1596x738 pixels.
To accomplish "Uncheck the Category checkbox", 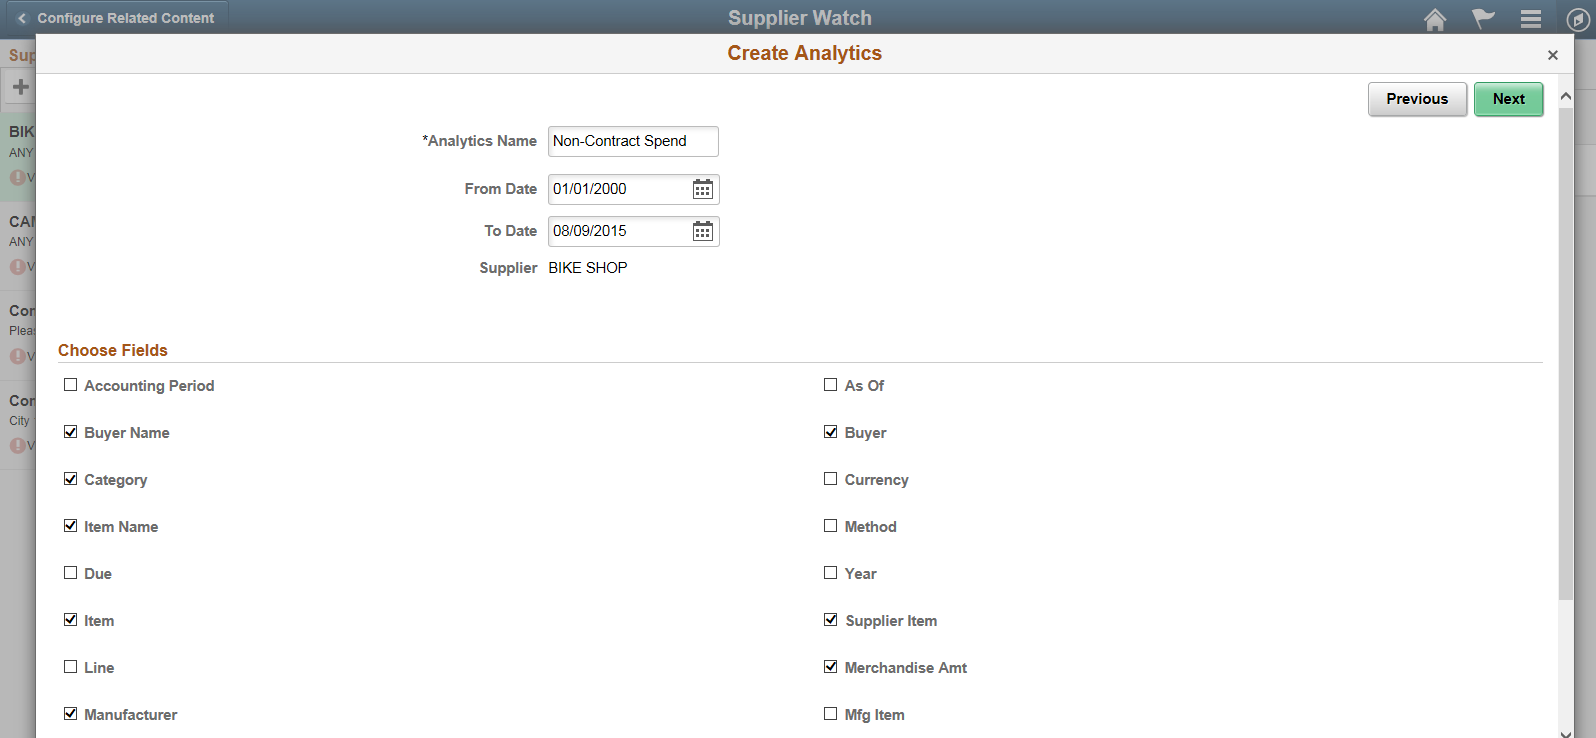I will [70, 479].
